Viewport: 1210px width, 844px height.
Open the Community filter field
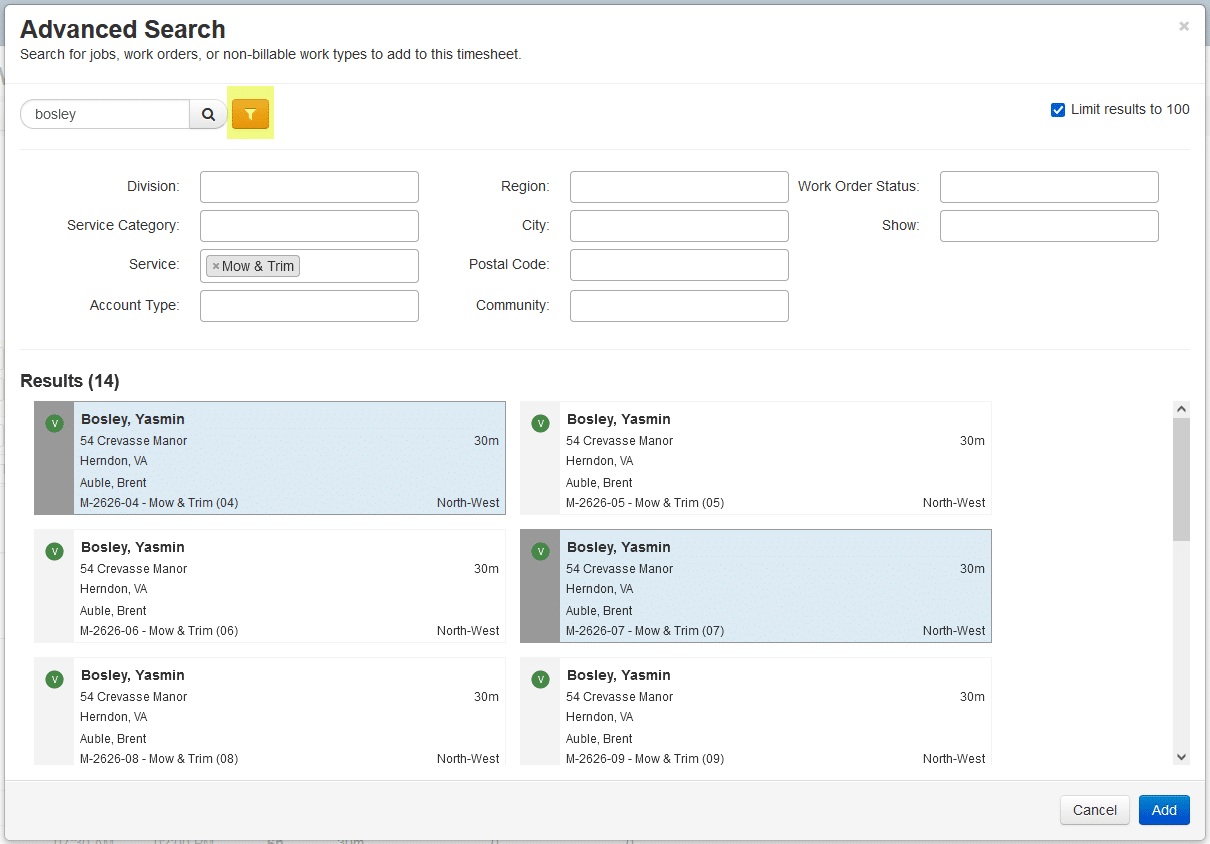pyautogui.click(x=679, y=306)
